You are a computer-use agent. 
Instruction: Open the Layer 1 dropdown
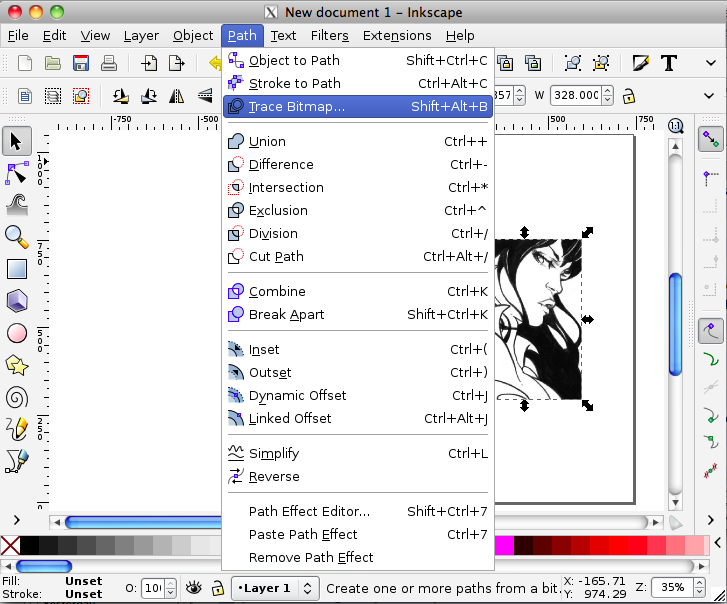point(275,588)
